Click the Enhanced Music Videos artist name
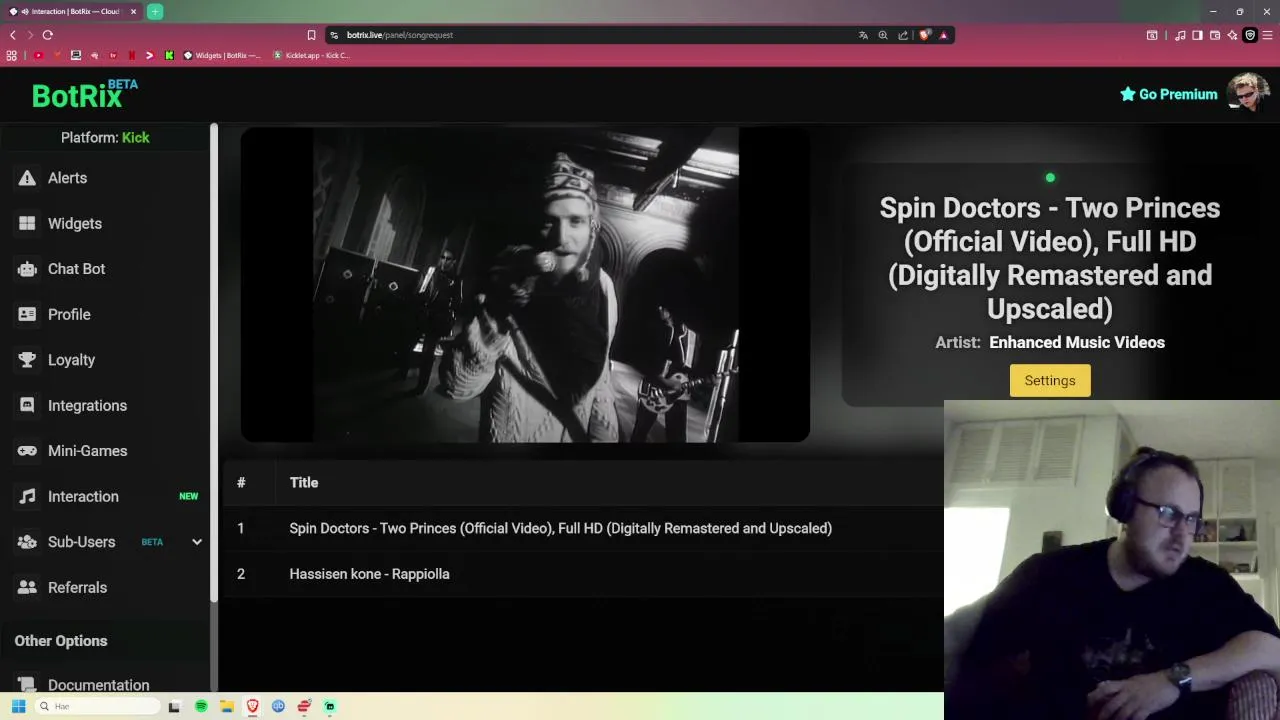Screen dimensions: 1280x720 pos(1077,342)
